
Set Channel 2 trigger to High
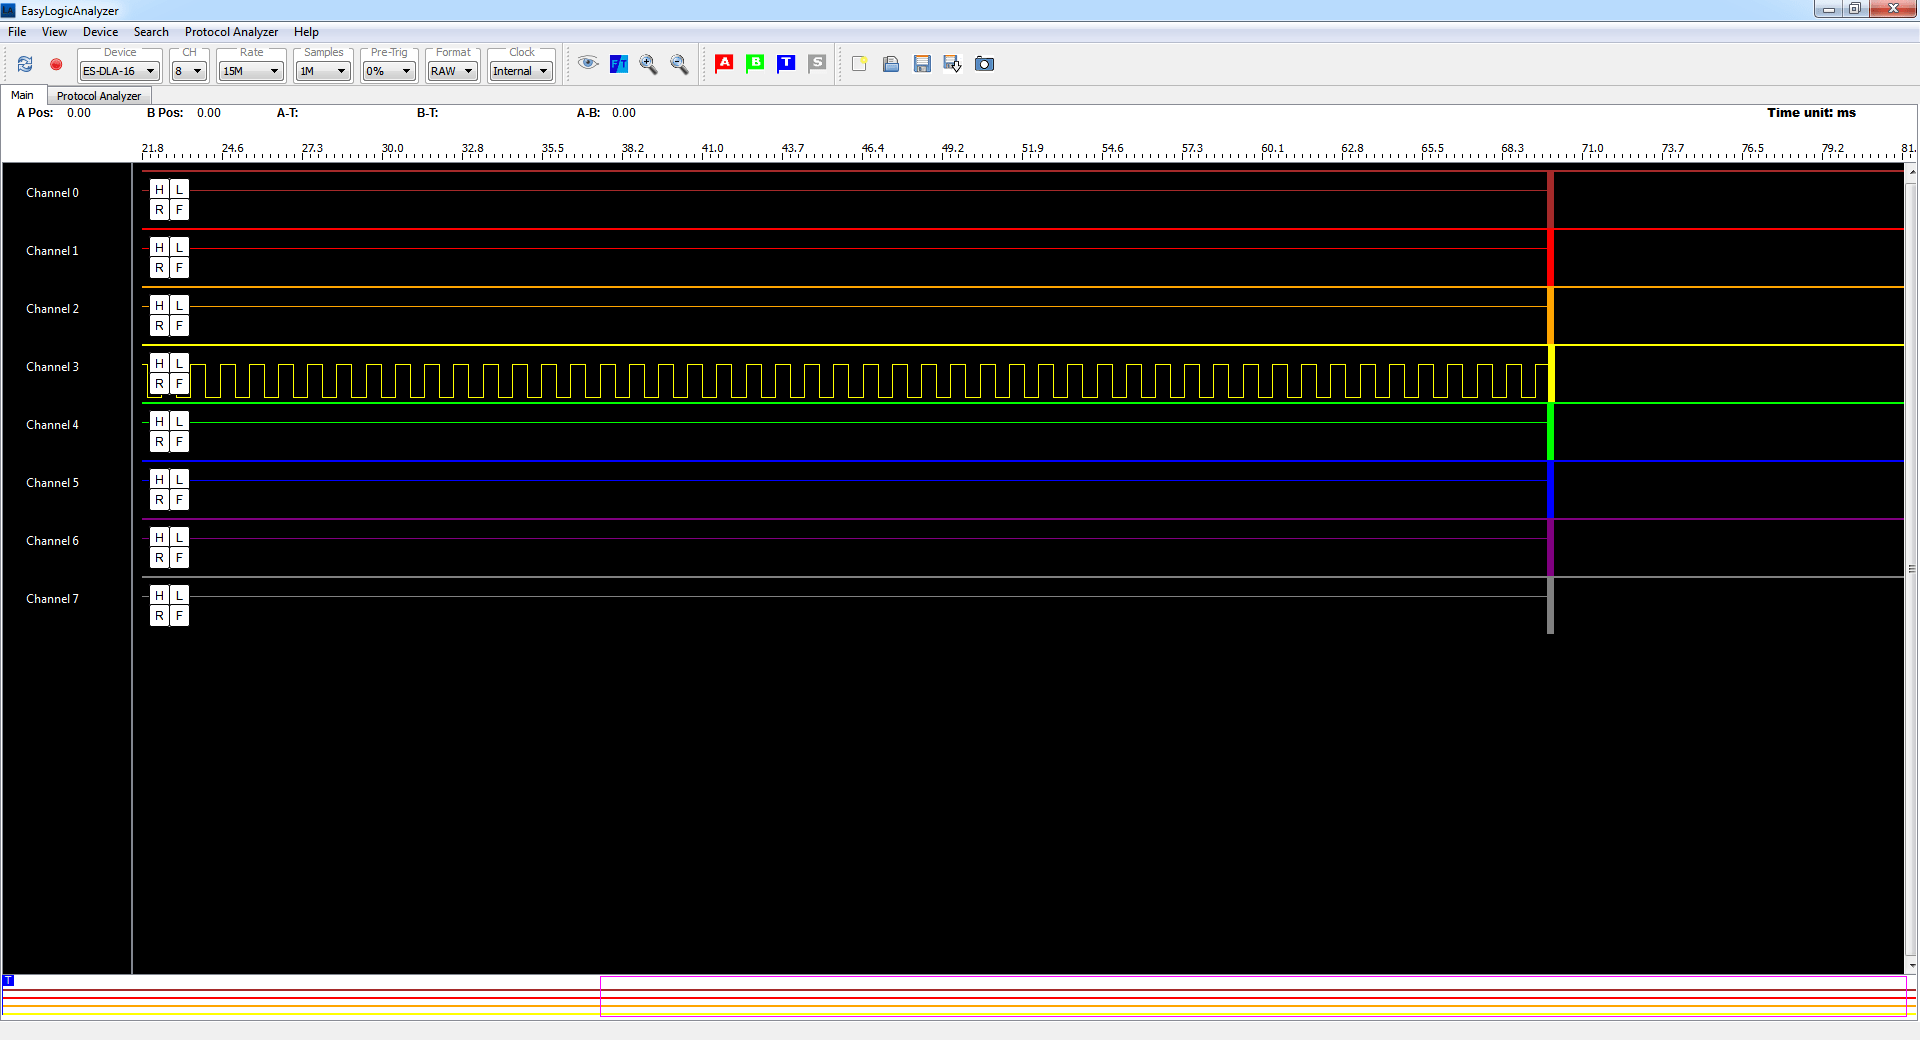pos(159,305)
